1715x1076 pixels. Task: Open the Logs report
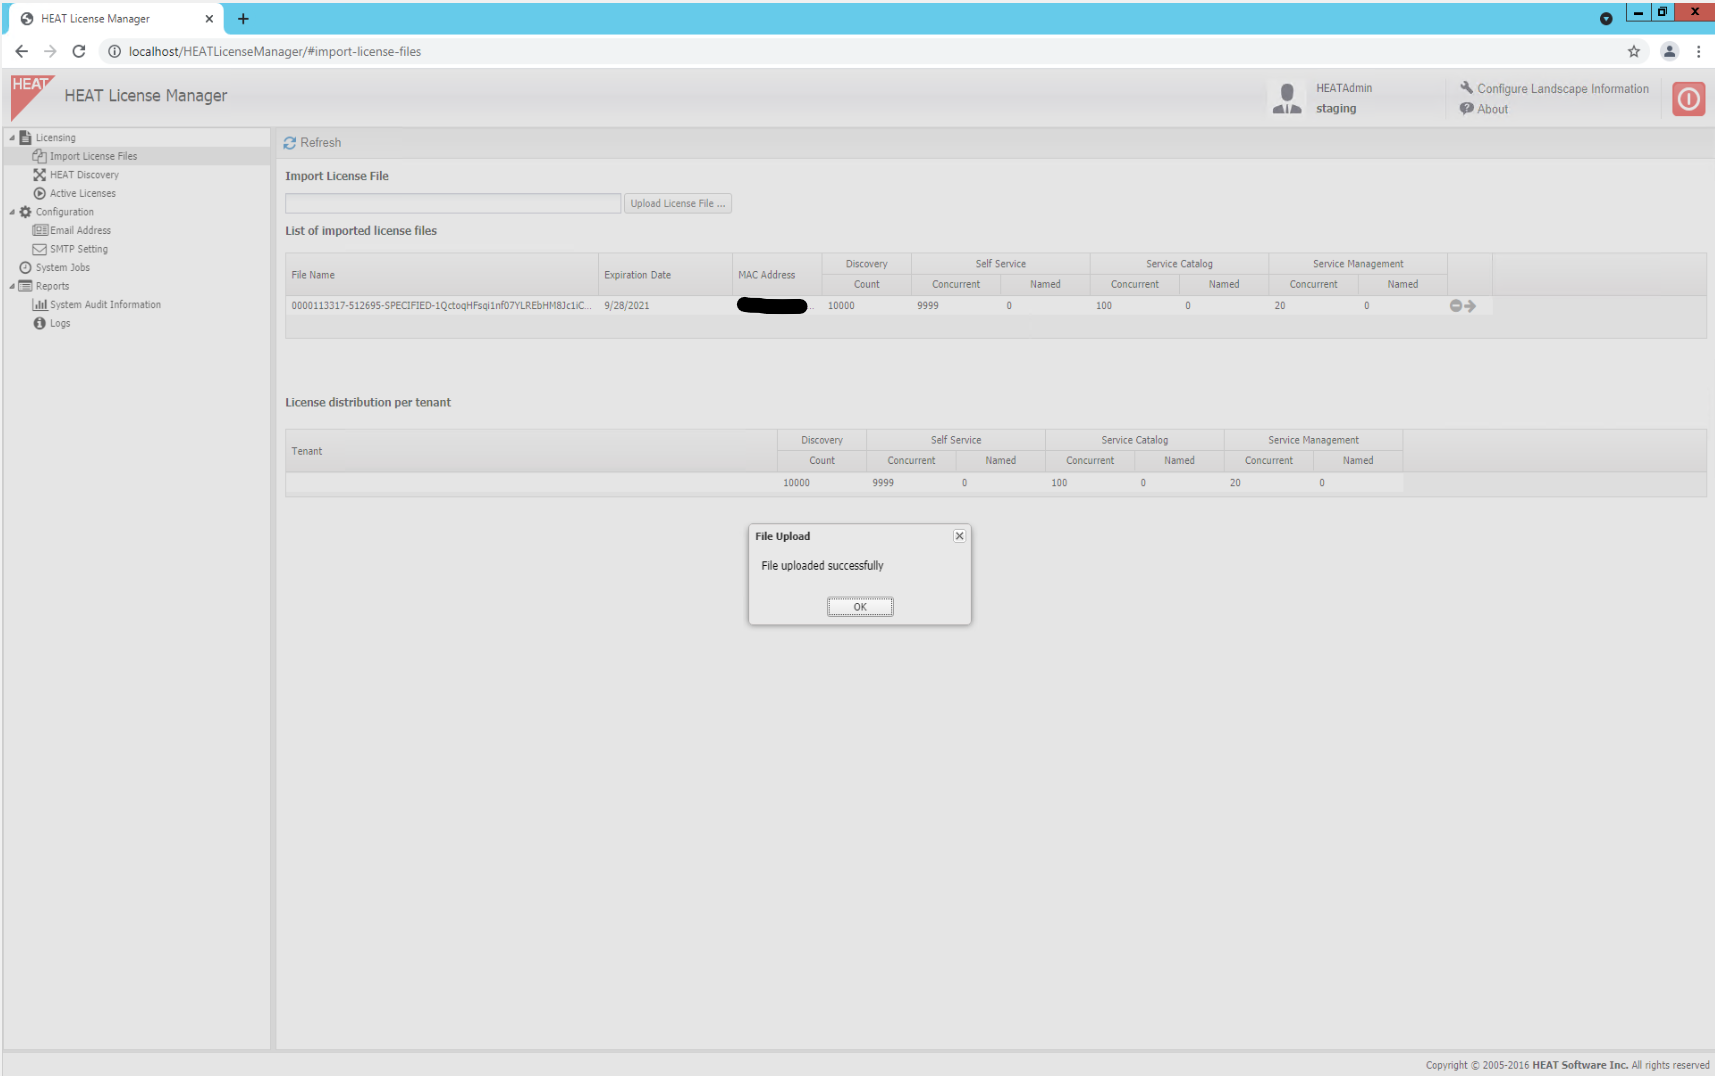point(58,323)
